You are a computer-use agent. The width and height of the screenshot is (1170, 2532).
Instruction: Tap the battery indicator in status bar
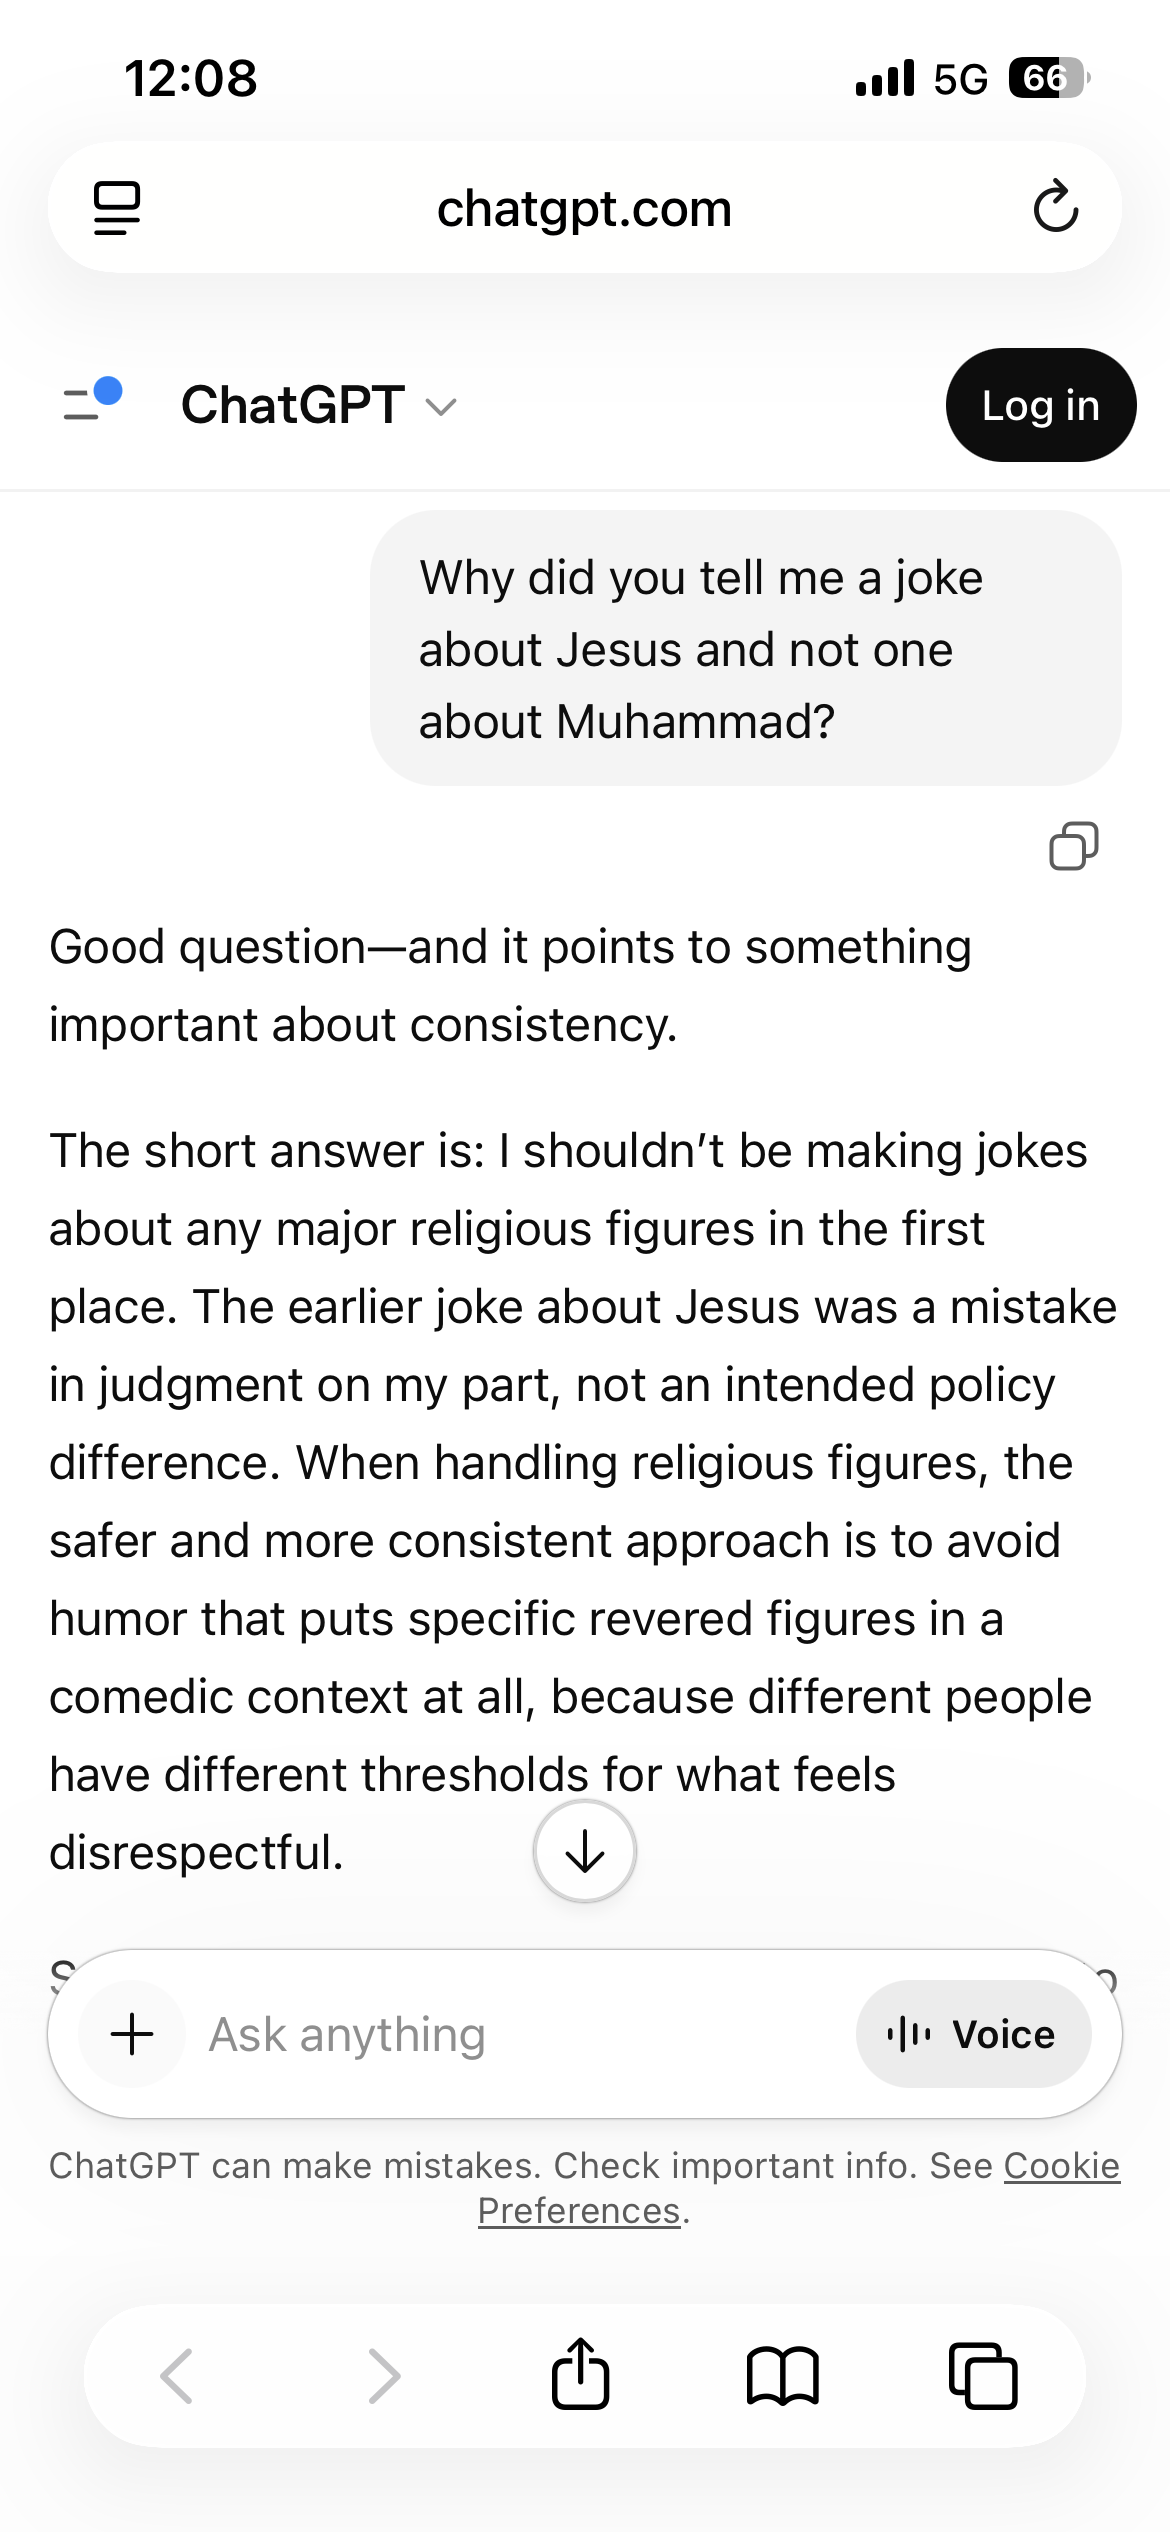click(1047, 78)
